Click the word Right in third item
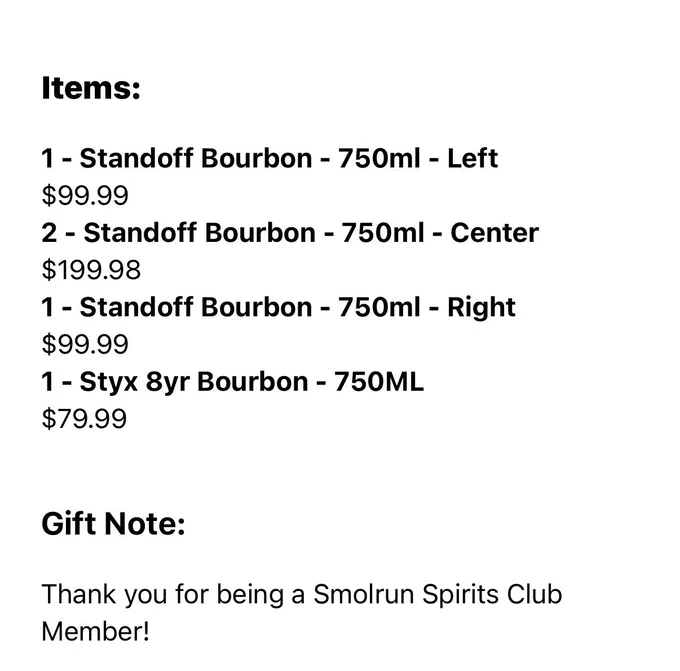The height and width of the screenshot is (671, 680). click(481, 308)
